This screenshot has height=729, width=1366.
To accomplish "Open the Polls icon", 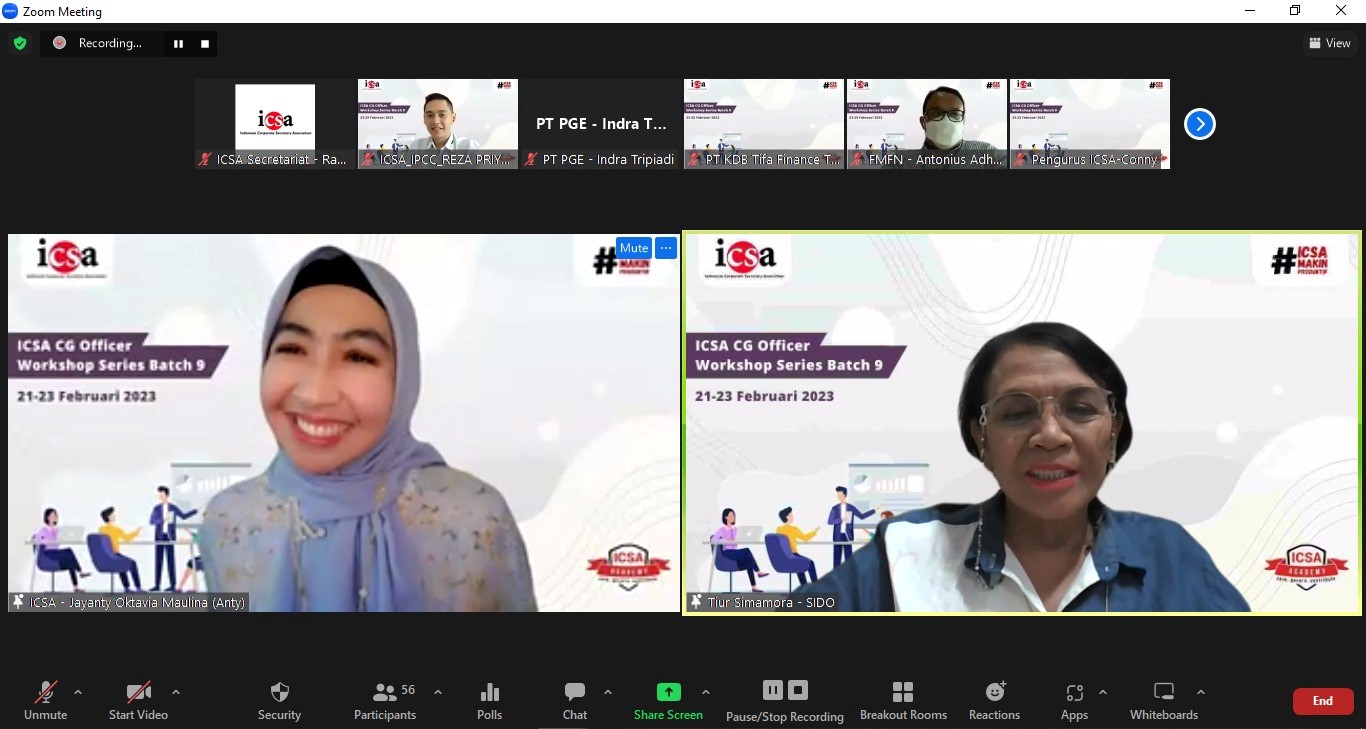I will pyautogui.click(x=490, y=692).
